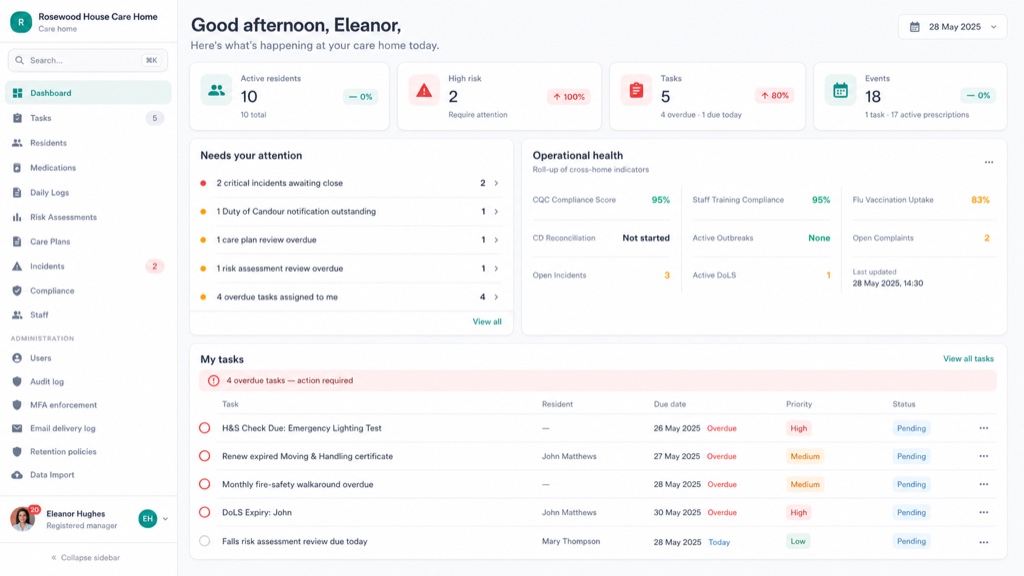Click the Rosewood House green R logo
This screenshot has height=576, width=1024.
pyautogui.click(x=21, y=22)
